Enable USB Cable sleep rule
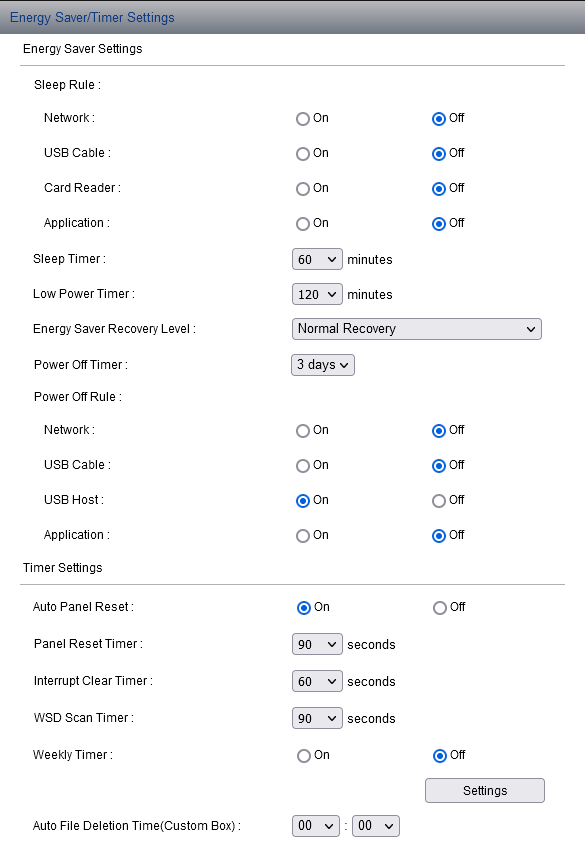The height and width of the screenshot is (845, 585). (301, 153)
